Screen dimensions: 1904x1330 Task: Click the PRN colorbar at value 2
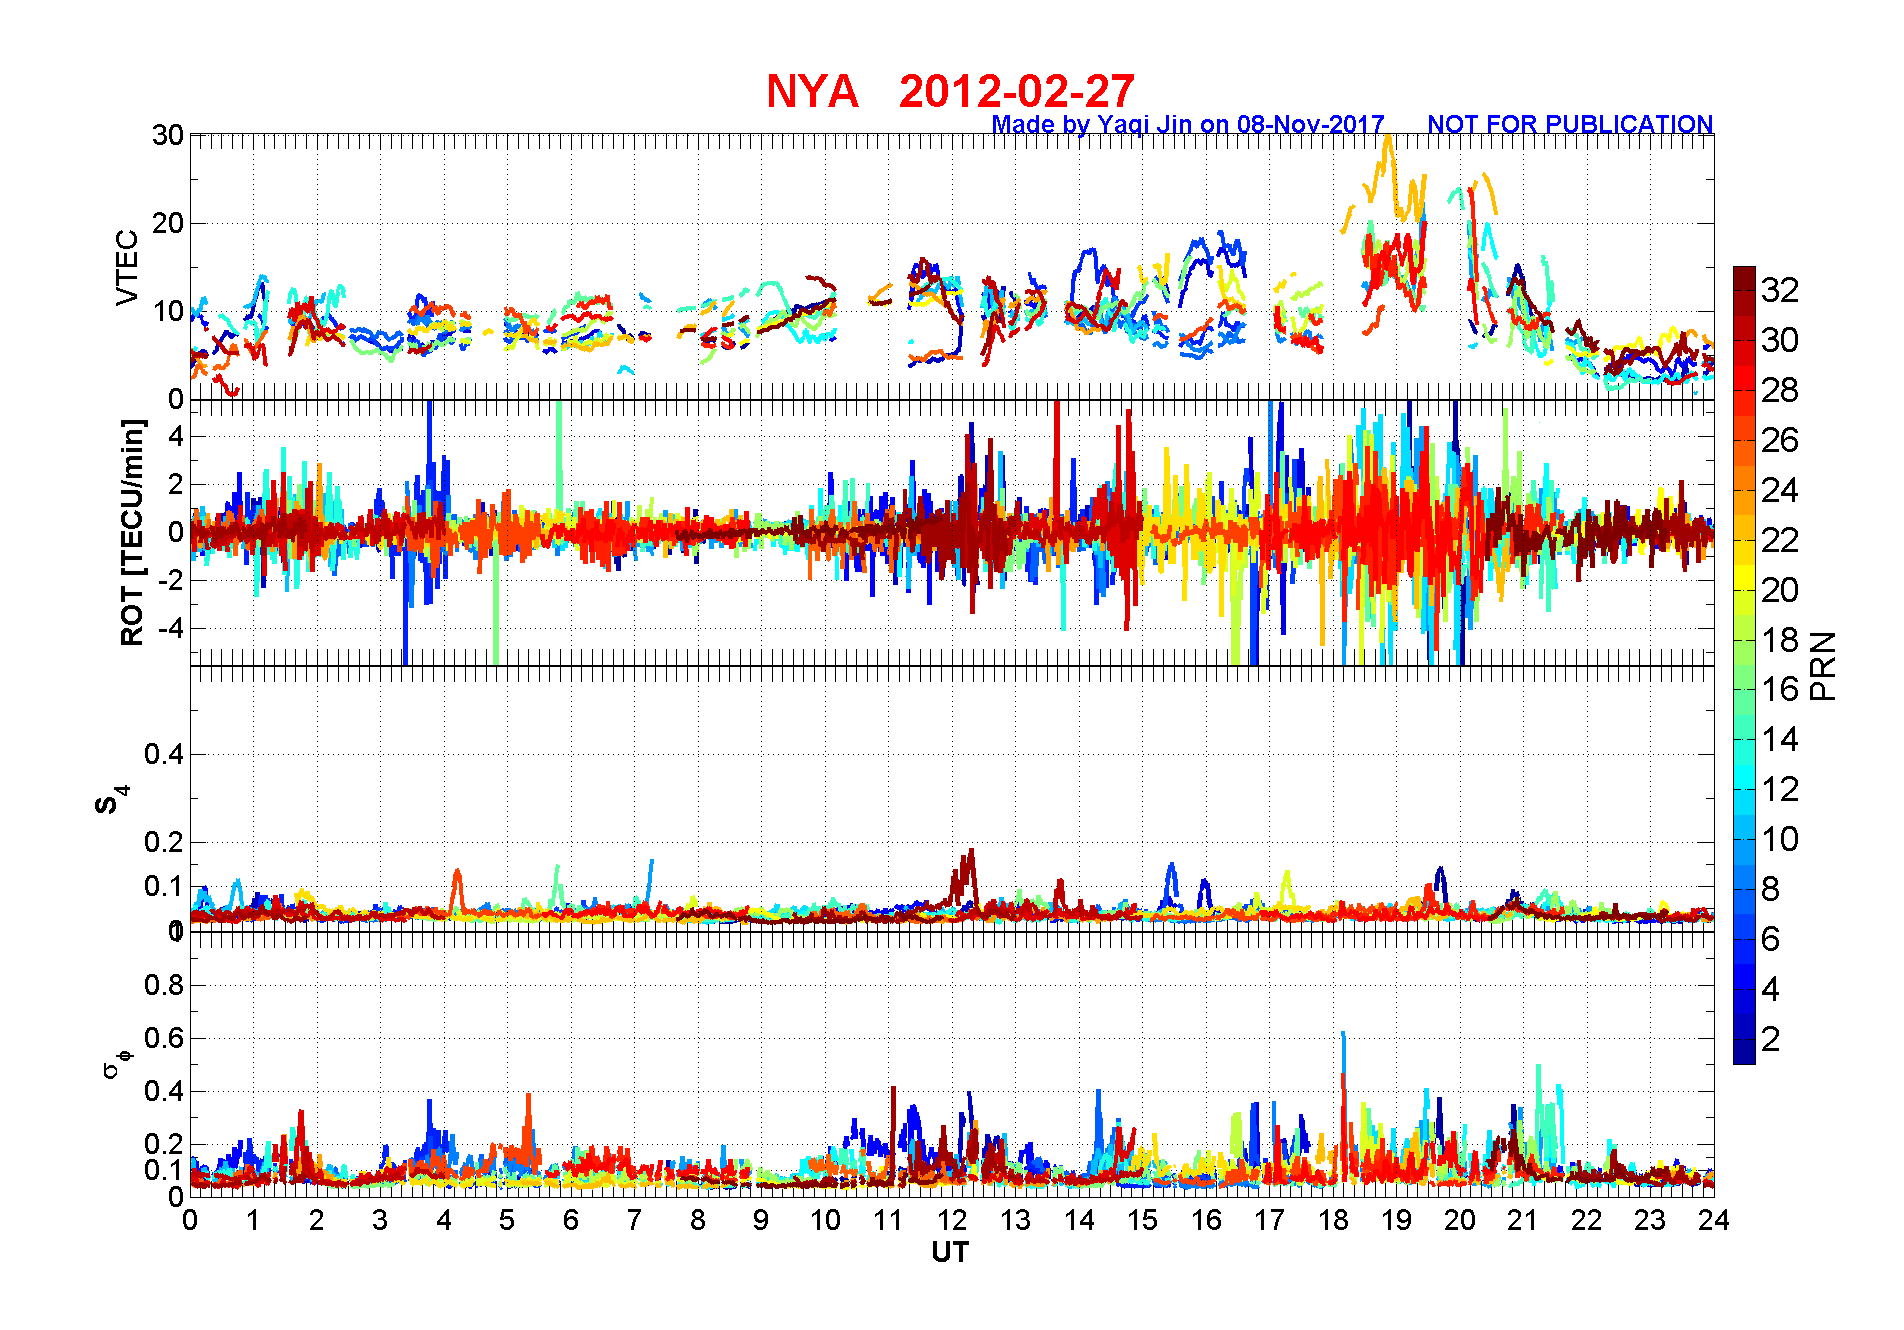(1744, 1039)
